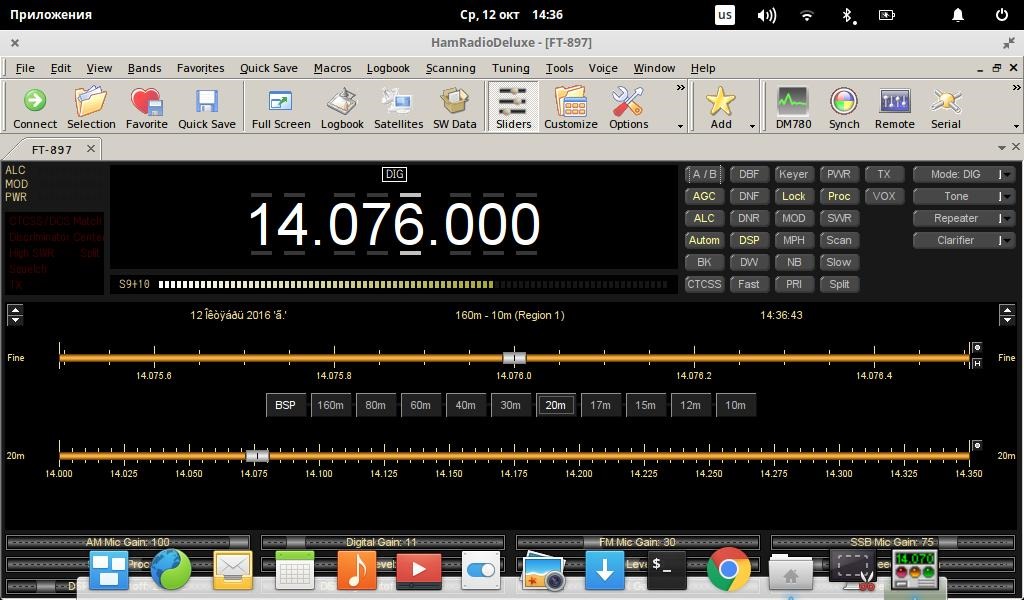Image resolution: width=1024 pixels, height=600 pixels.
Task: Toggle the AGC button
Action: 704,196
